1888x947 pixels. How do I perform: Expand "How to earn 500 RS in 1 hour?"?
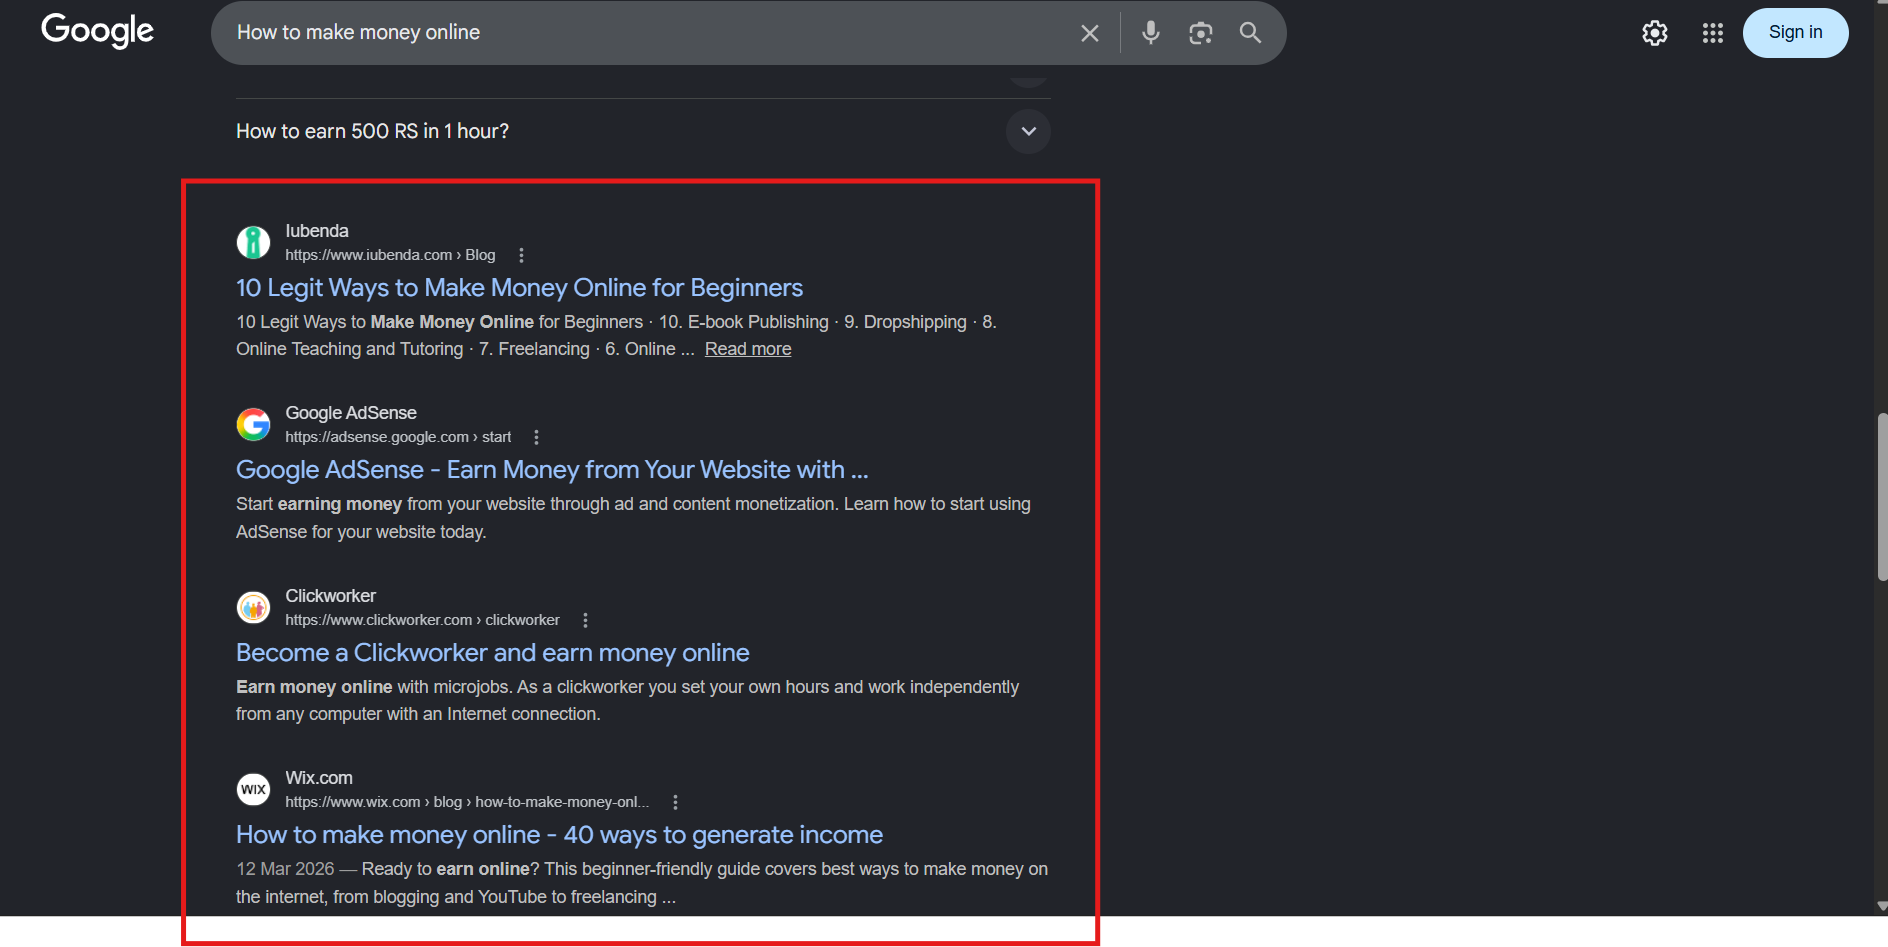(x=1028, y=131)
